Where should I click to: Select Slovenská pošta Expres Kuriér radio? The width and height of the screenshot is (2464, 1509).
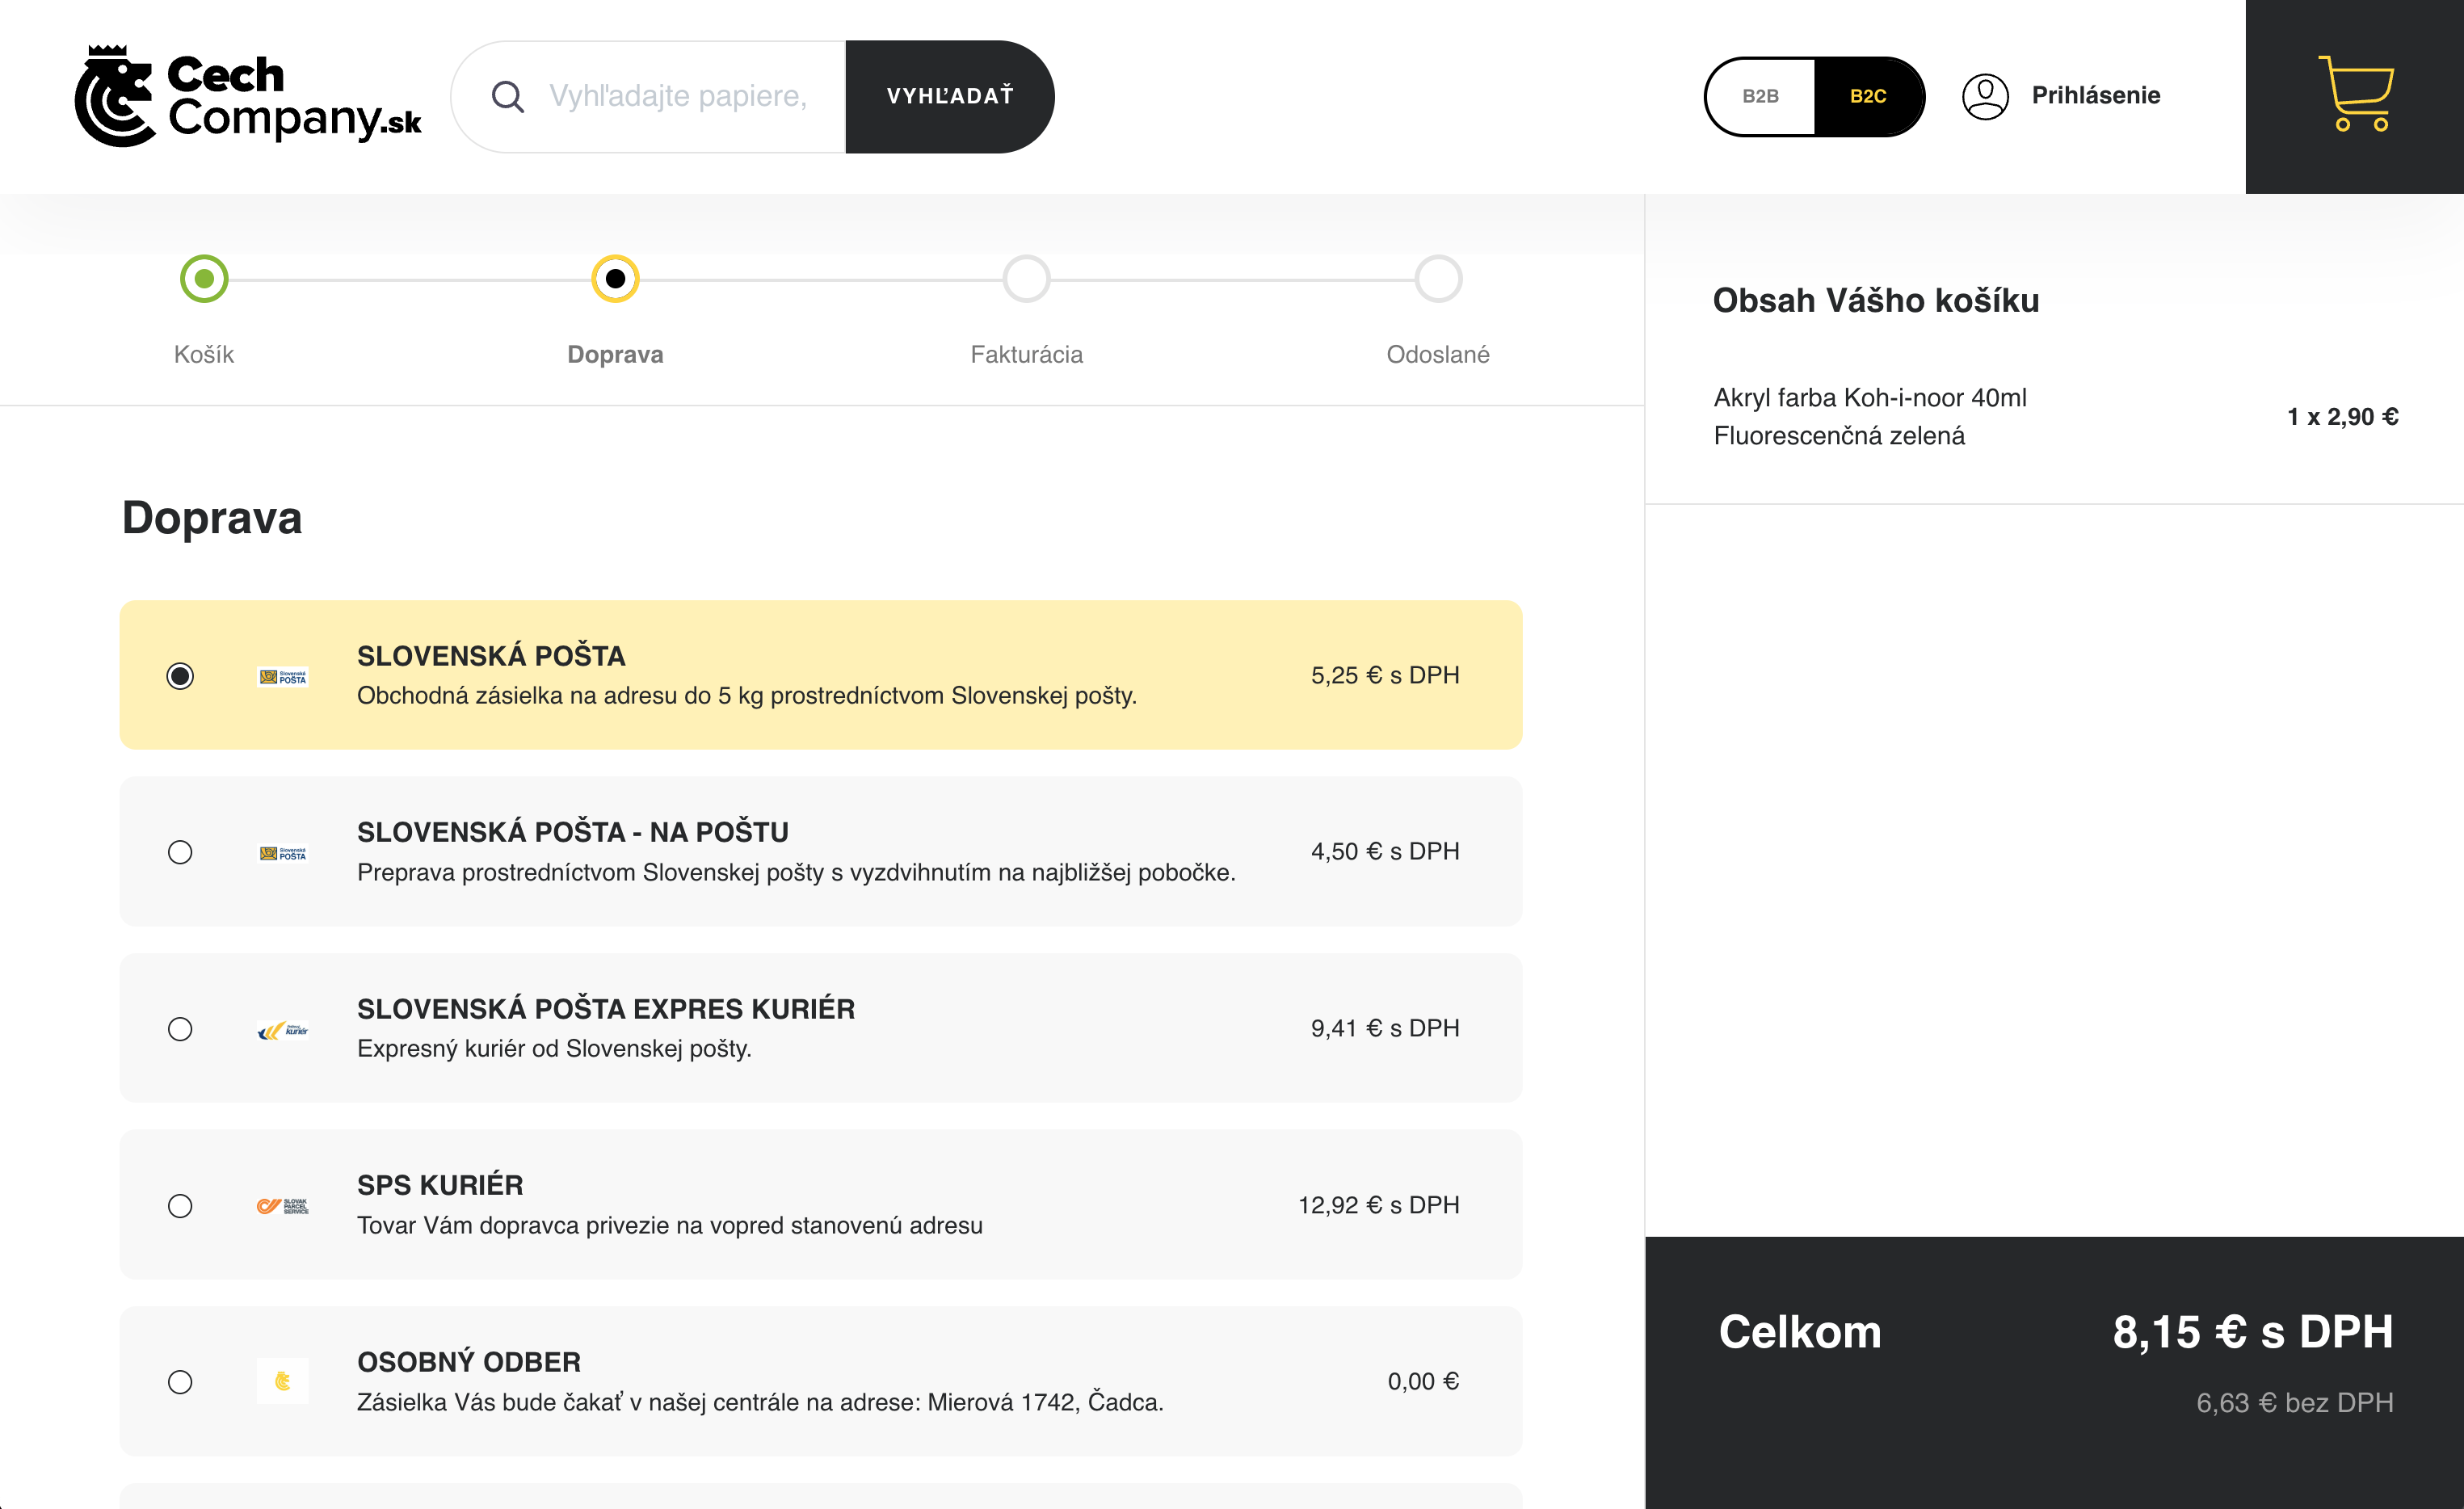(180, 1029)
